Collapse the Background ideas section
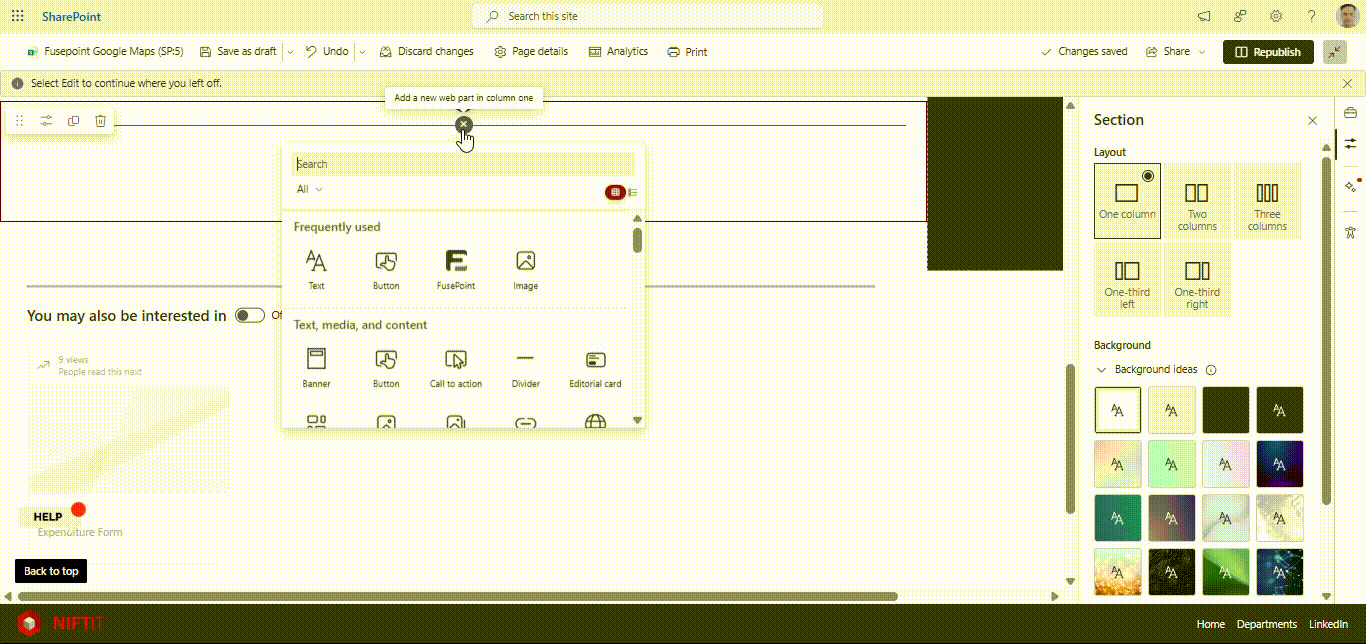 click(x=1102, y=370)
